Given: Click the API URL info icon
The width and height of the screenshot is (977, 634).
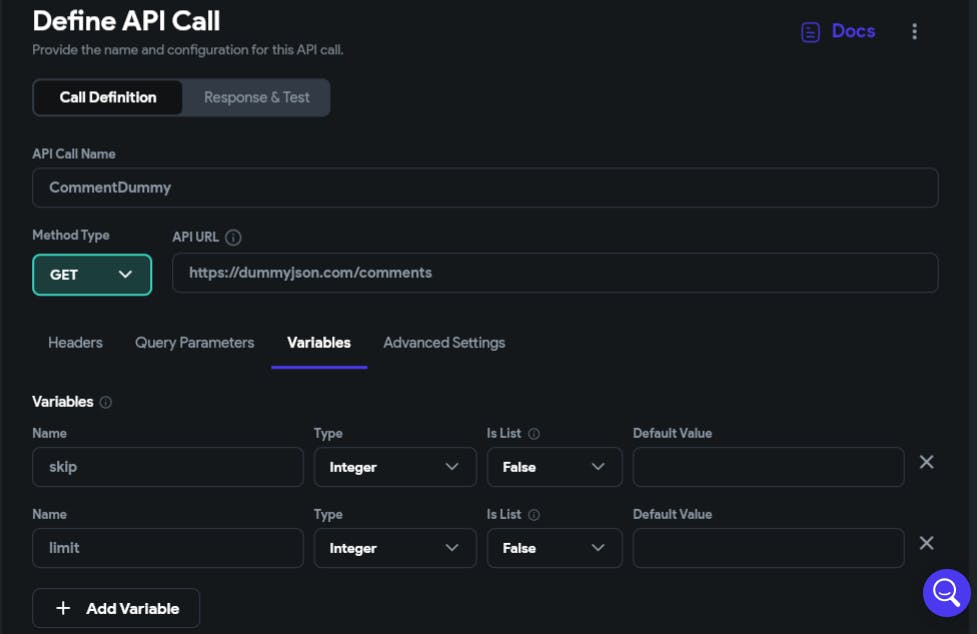Looking at the screenshot, I should pos(233,238).
